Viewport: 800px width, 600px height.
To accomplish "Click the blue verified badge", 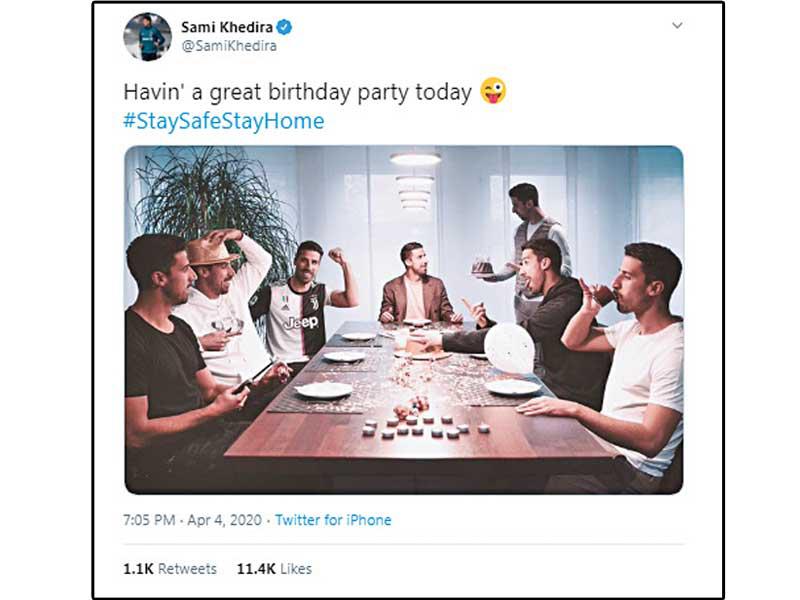I will (x=284, y=26).
